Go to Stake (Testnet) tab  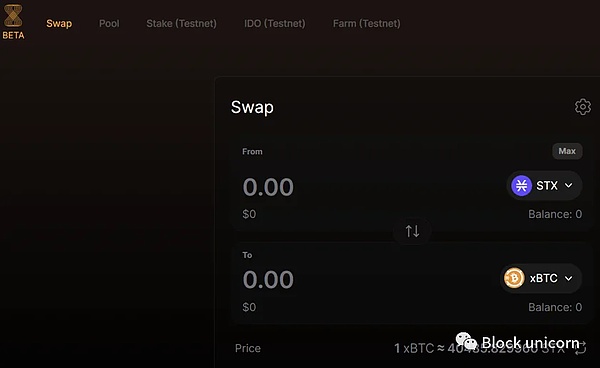click(181, 24)
